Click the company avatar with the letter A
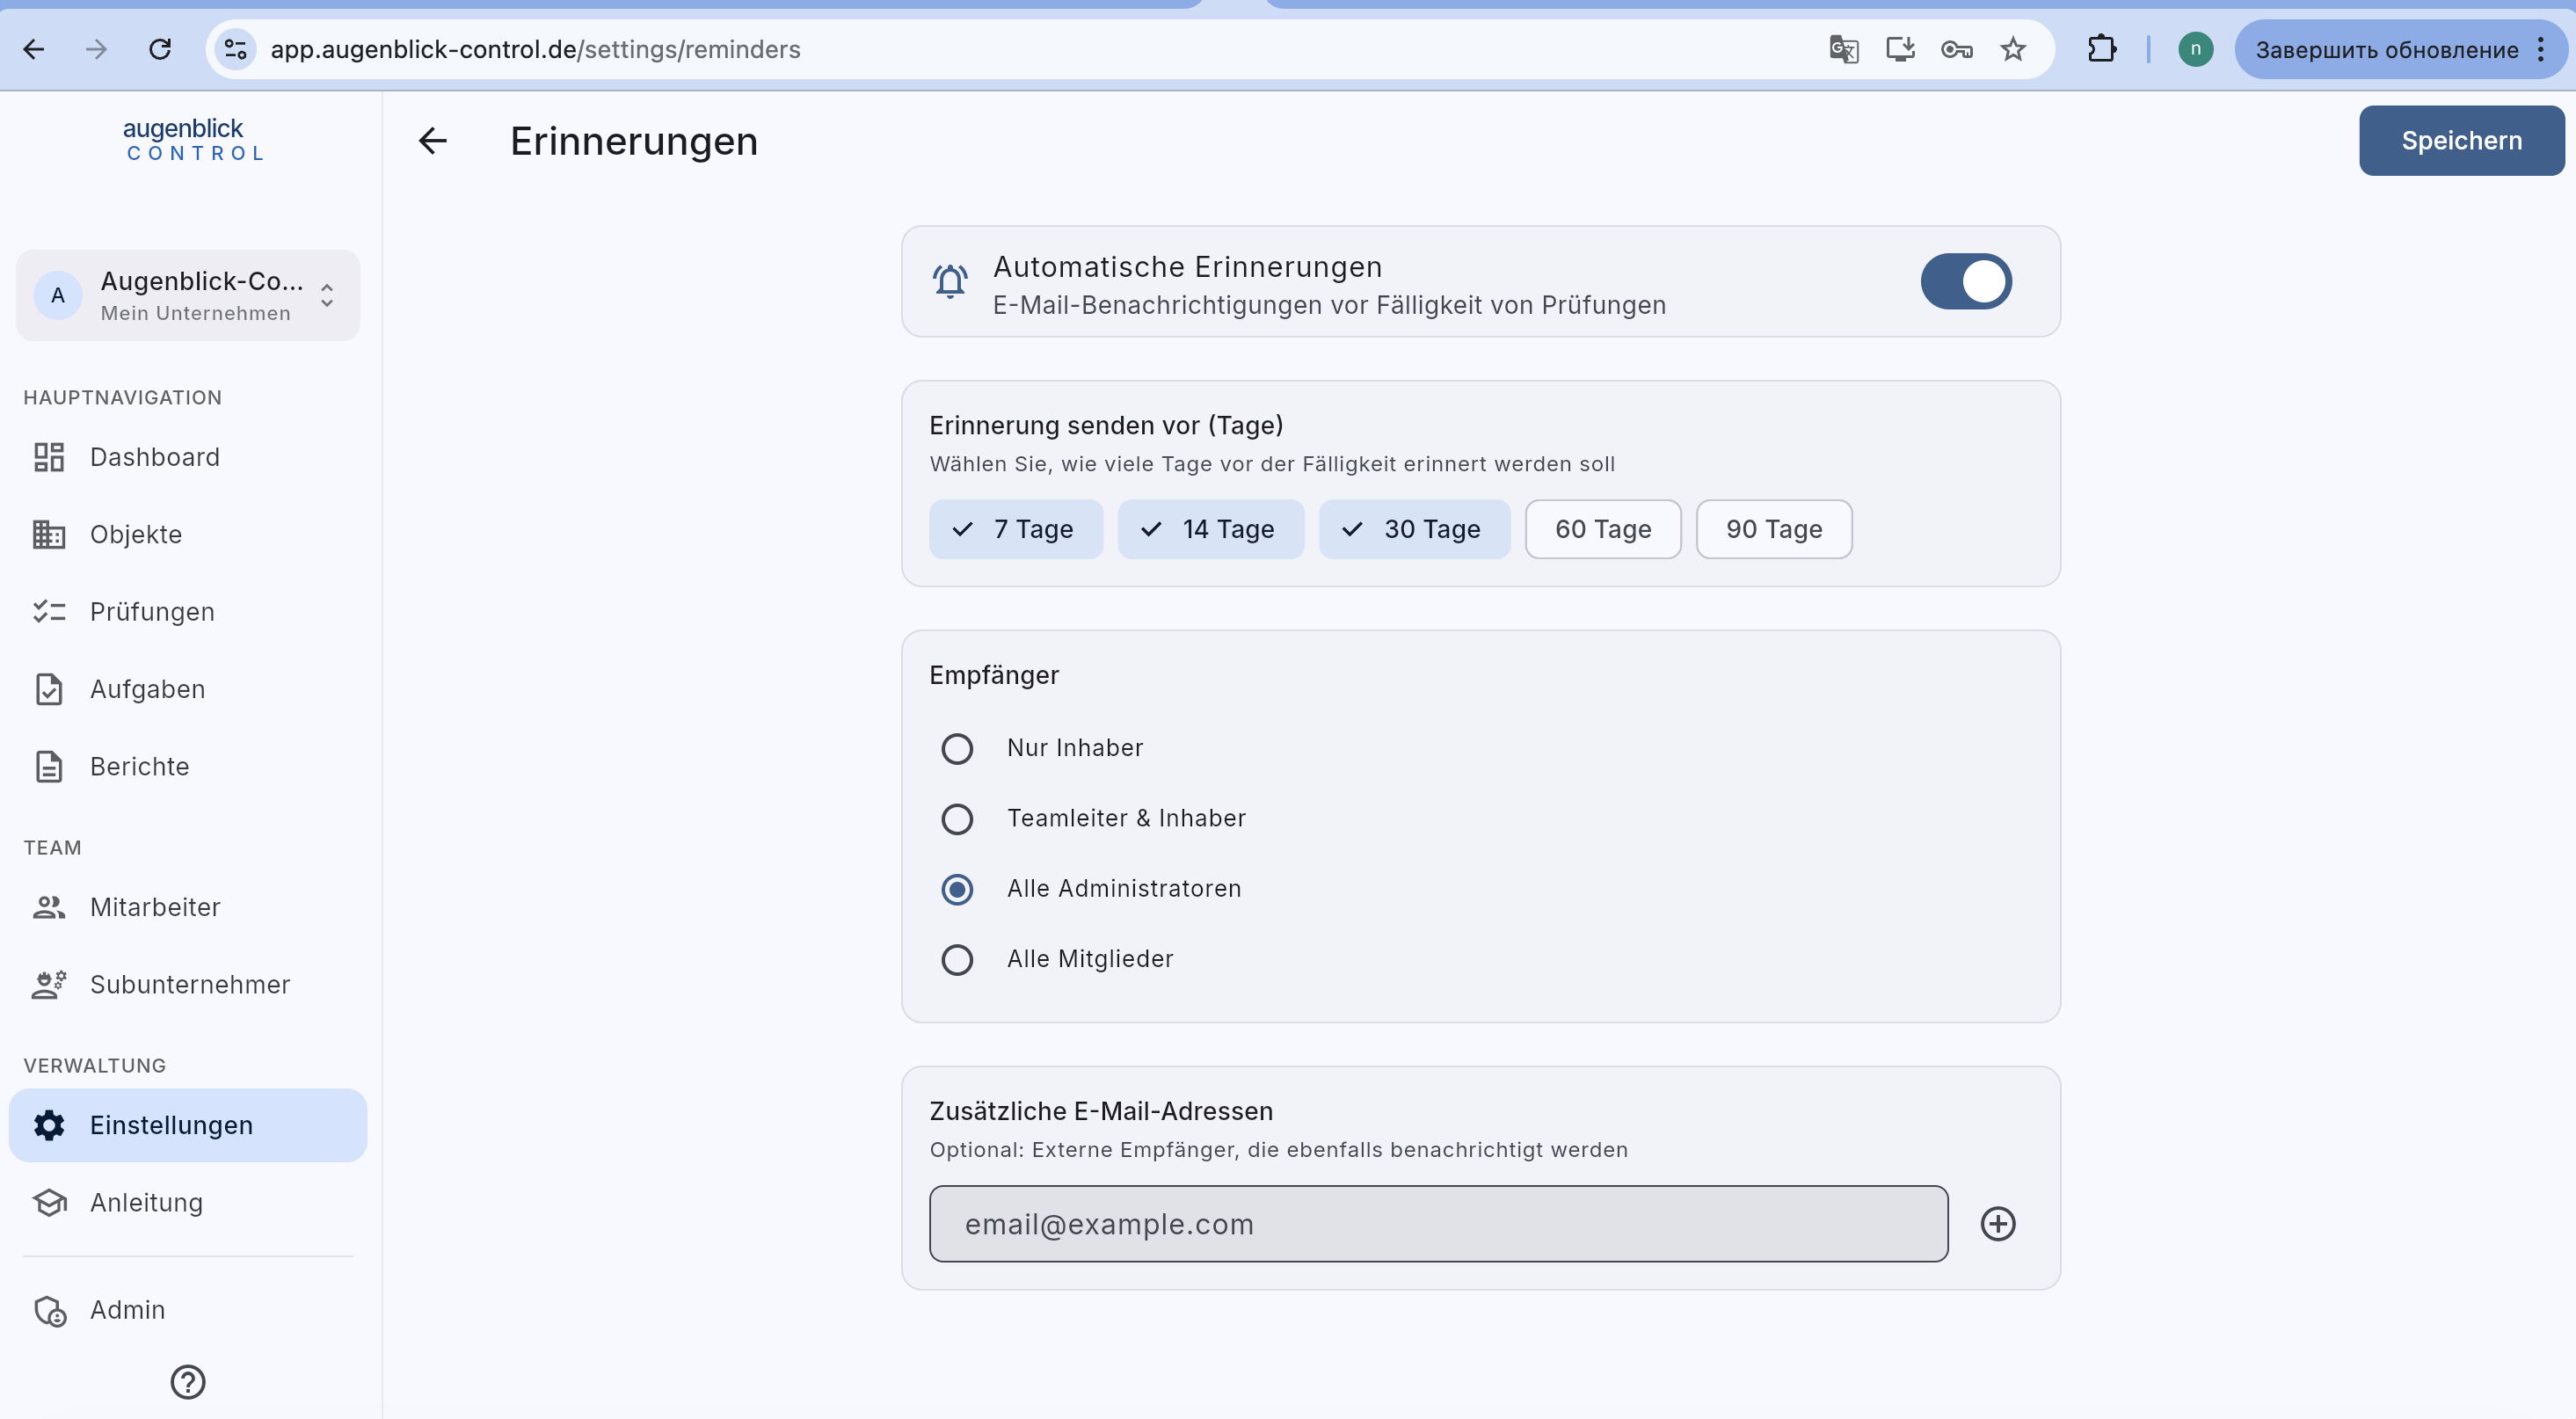Viewport: 2576px width, 1419px height. (58, 295)
